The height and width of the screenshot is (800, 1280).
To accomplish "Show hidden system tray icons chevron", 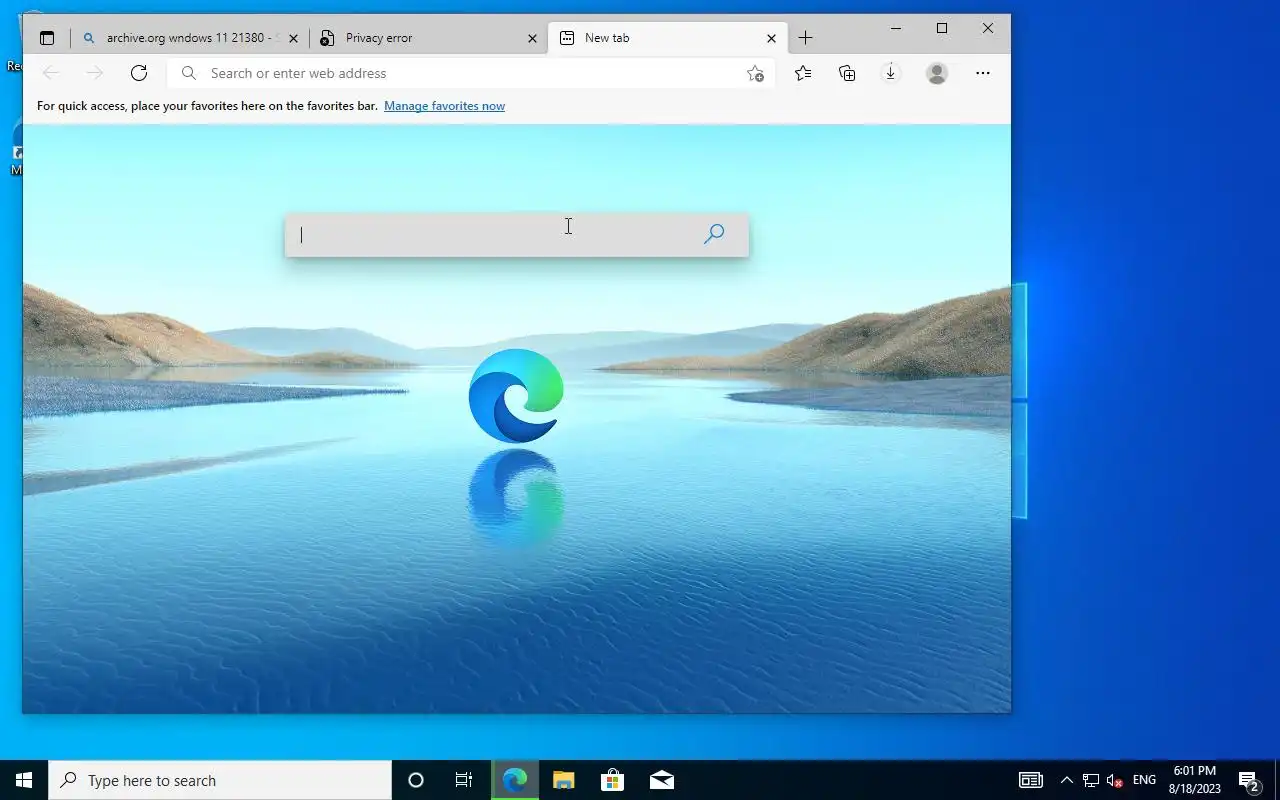I will point(1066,780).
